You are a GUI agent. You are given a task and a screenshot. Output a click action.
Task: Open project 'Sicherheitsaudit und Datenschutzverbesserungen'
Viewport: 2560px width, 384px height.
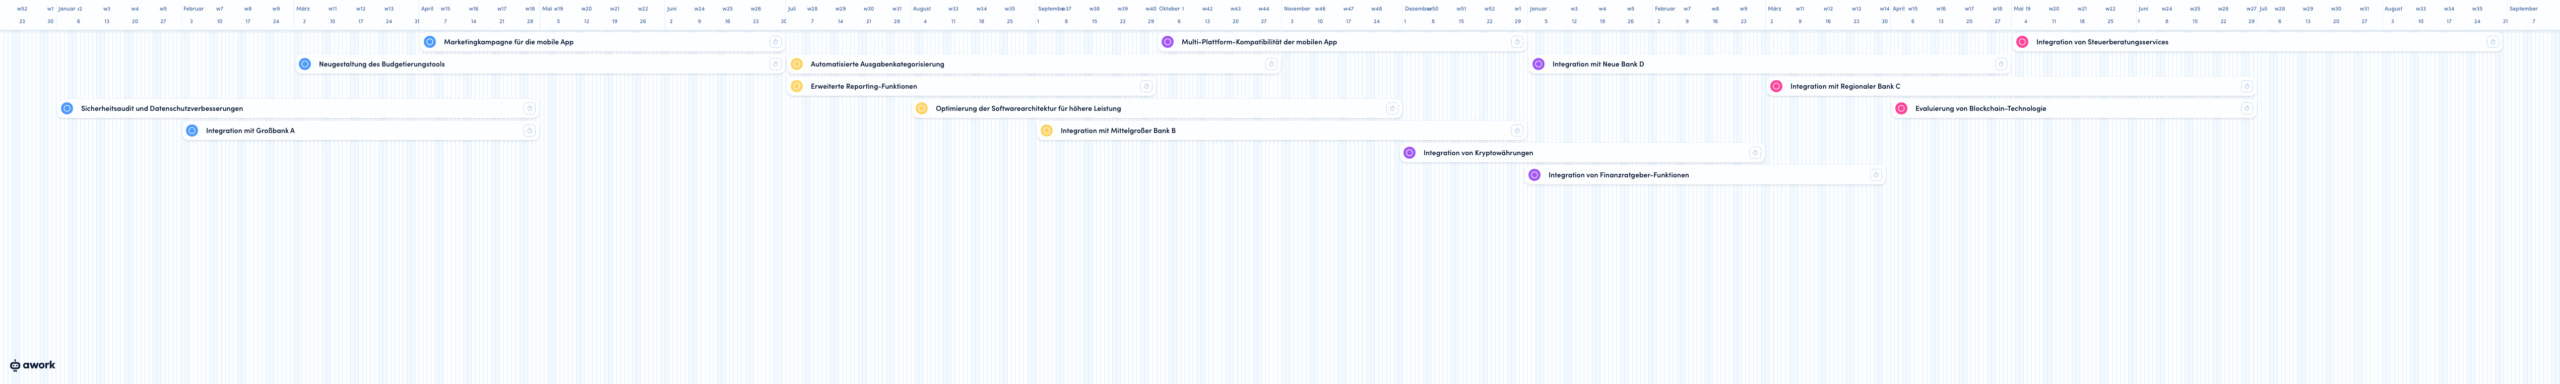point(162,108)
